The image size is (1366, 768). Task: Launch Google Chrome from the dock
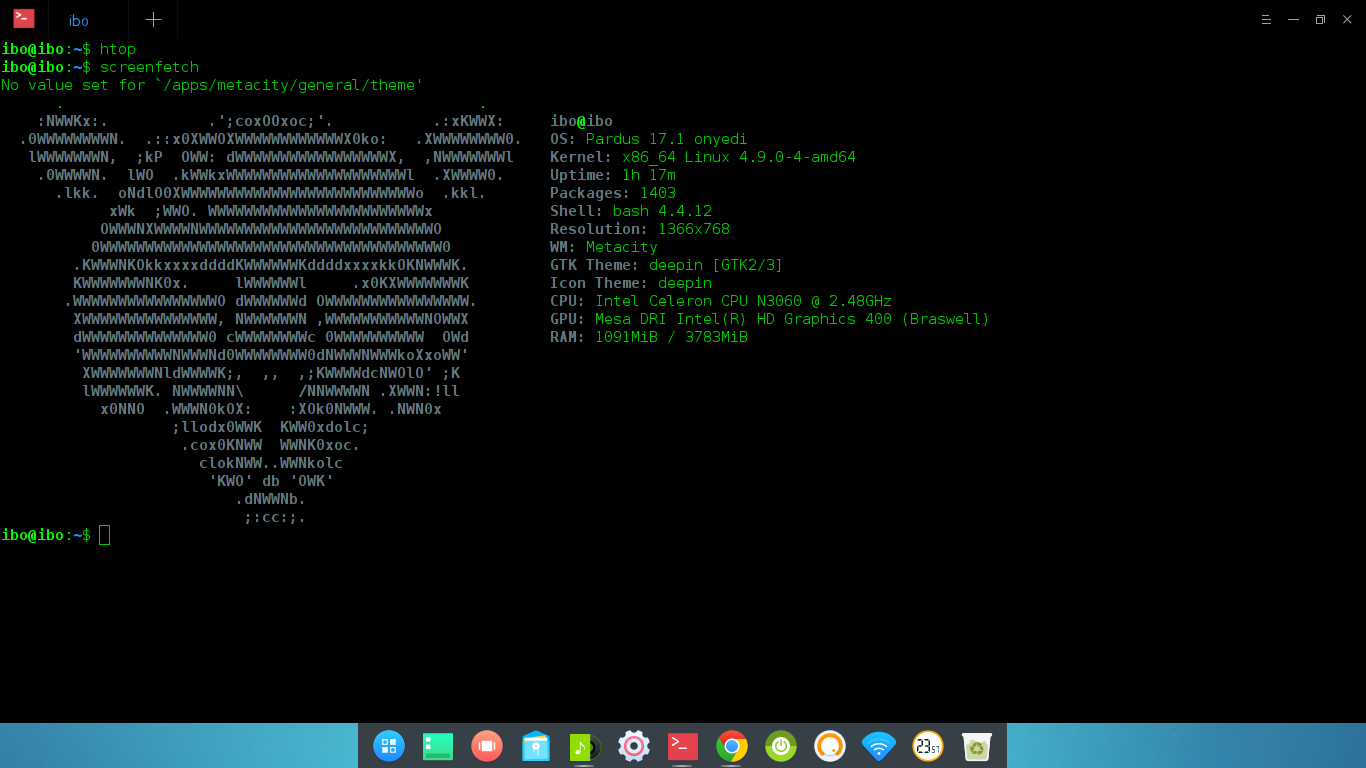(x=732, y=746)
